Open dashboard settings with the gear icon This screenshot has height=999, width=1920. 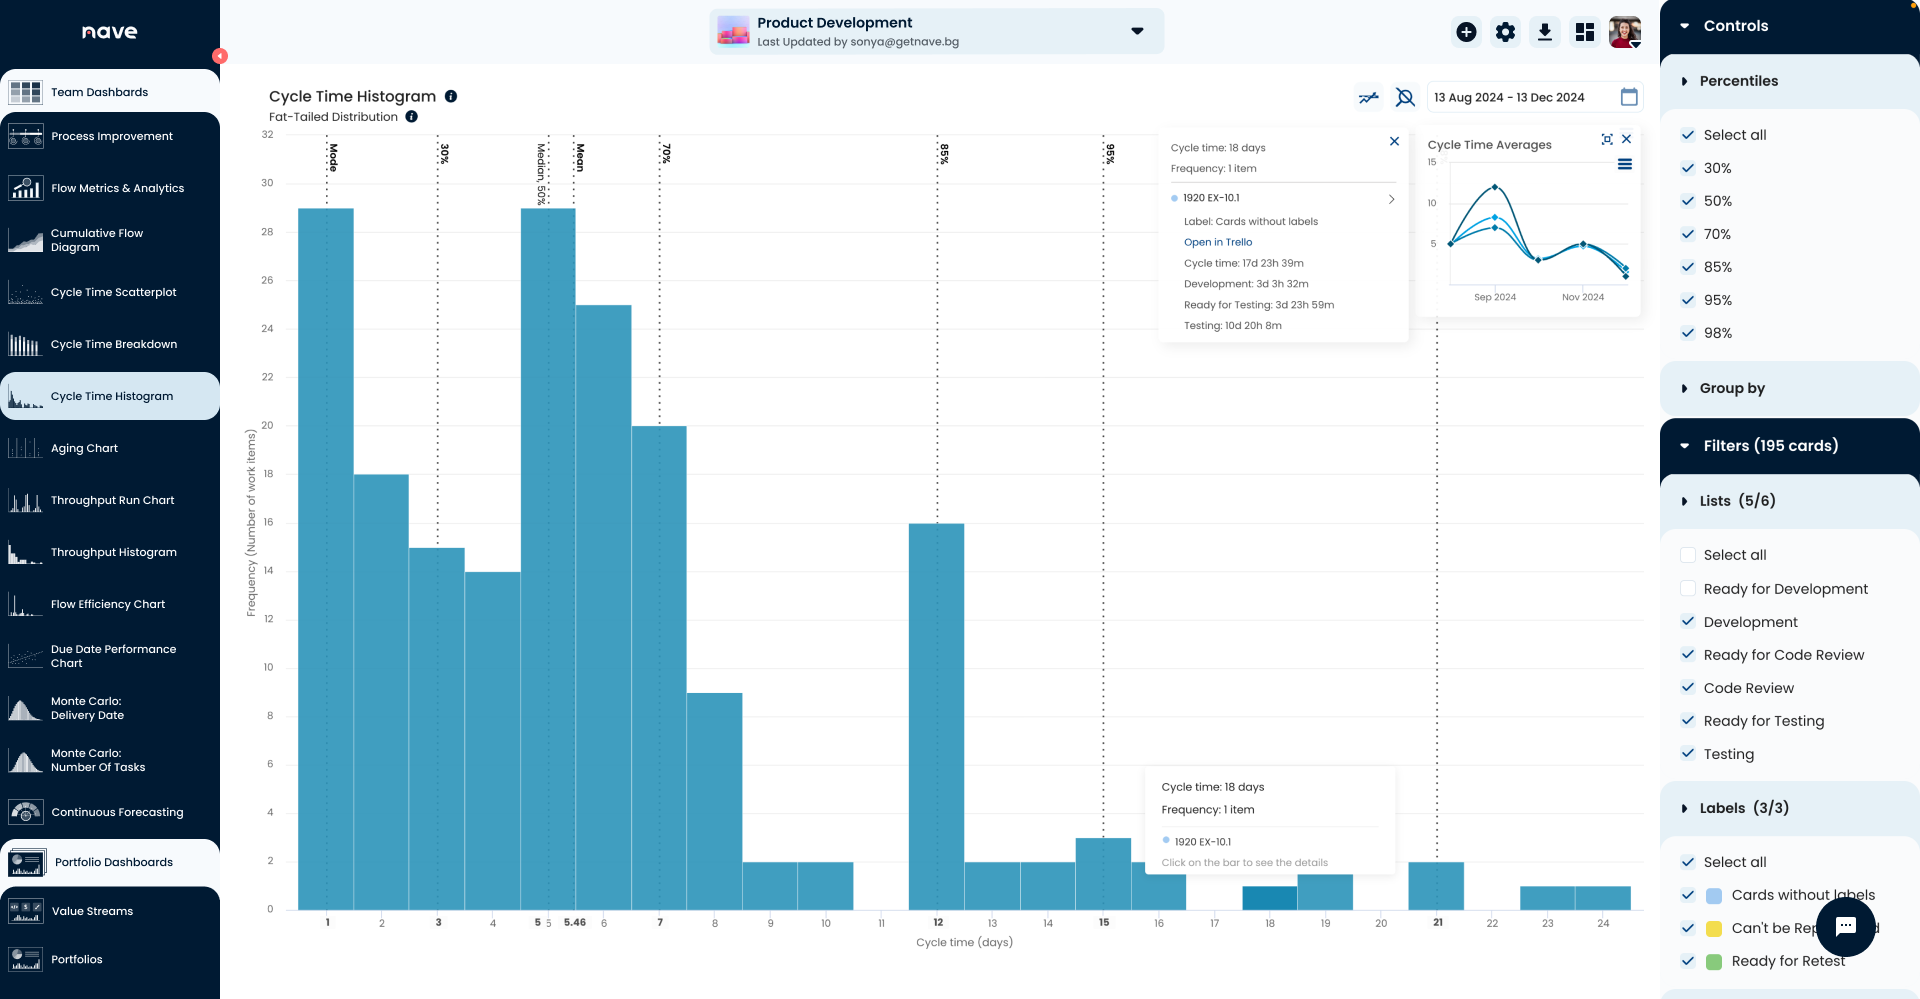pyautogui.click(x=1505, y=31)
